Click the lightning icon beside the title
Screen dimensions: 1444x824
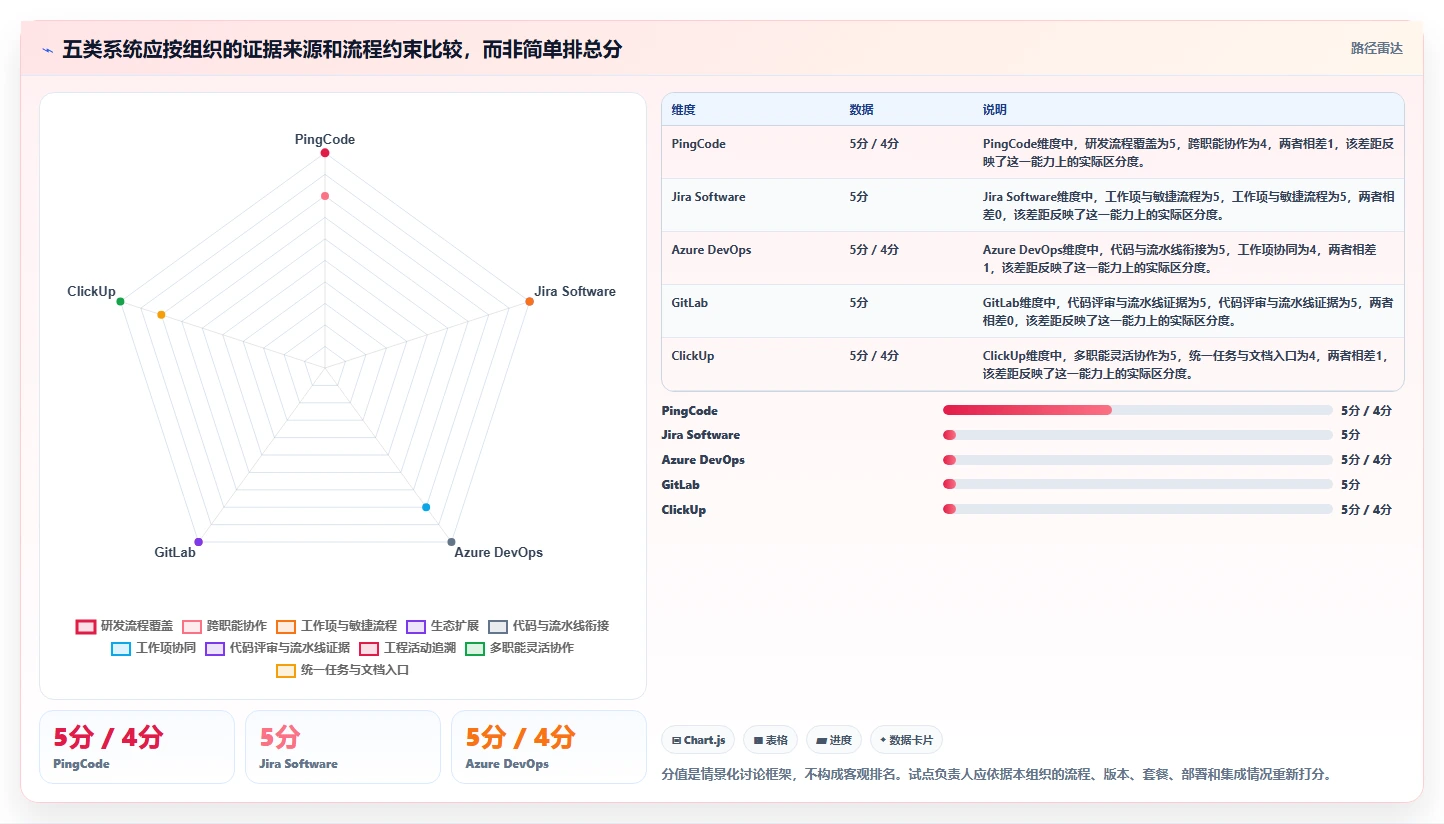(x=48, y=50)
